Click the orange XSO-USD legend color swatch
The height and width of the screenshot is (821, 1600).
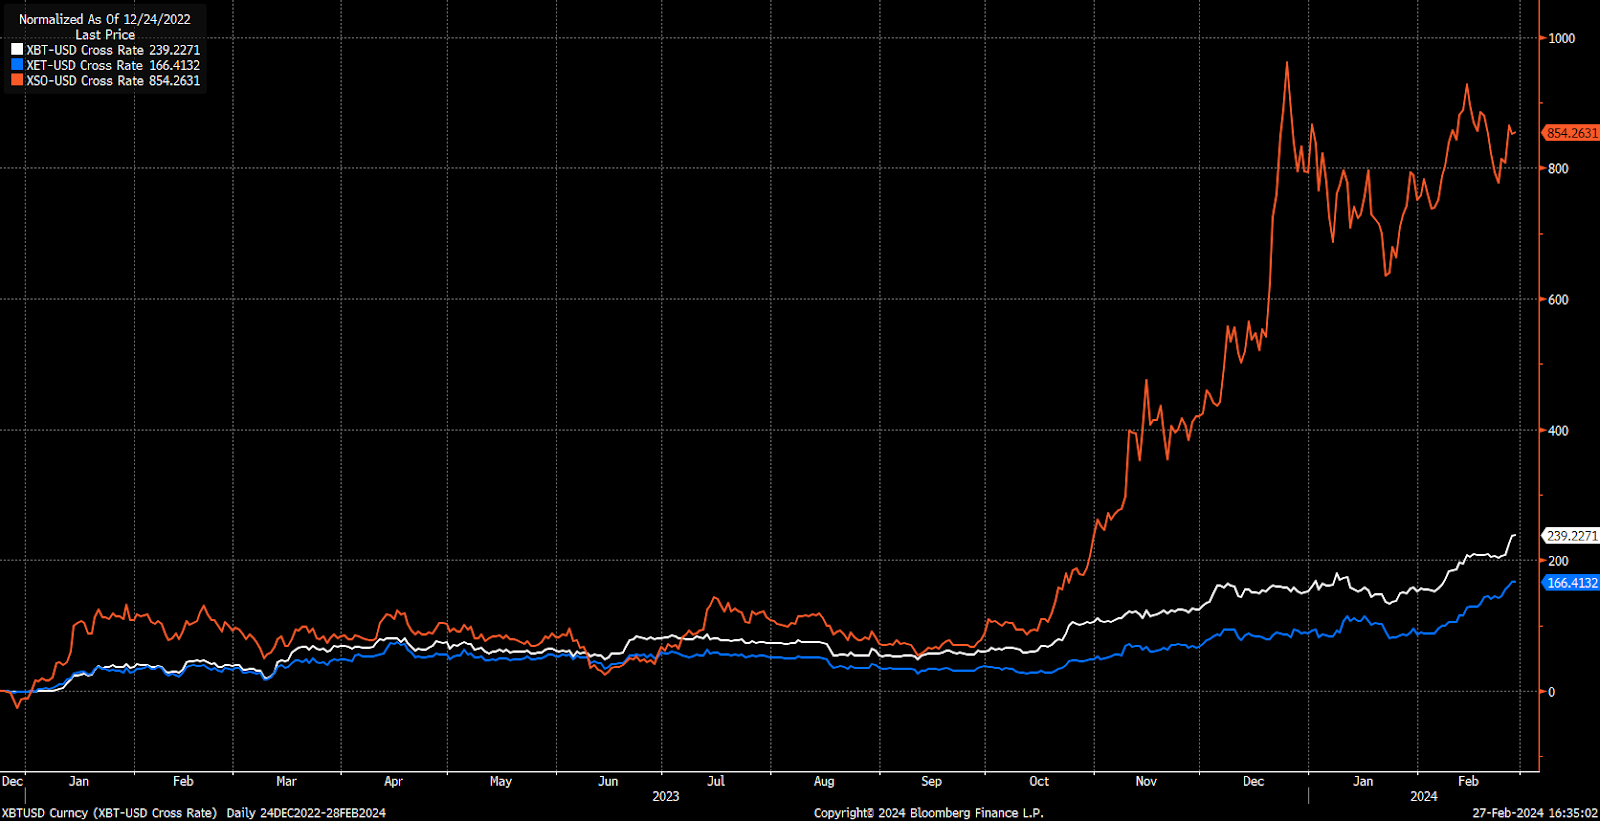pyautogui.click(x=17, y=79)
